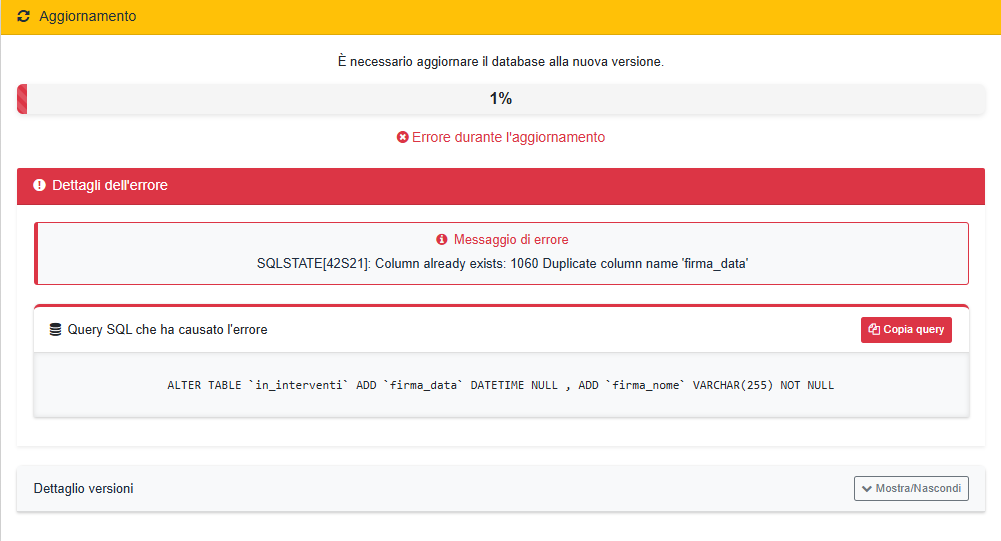
Task: Click the info icon beside Messaggio di errore
Action: click(442, 240)
